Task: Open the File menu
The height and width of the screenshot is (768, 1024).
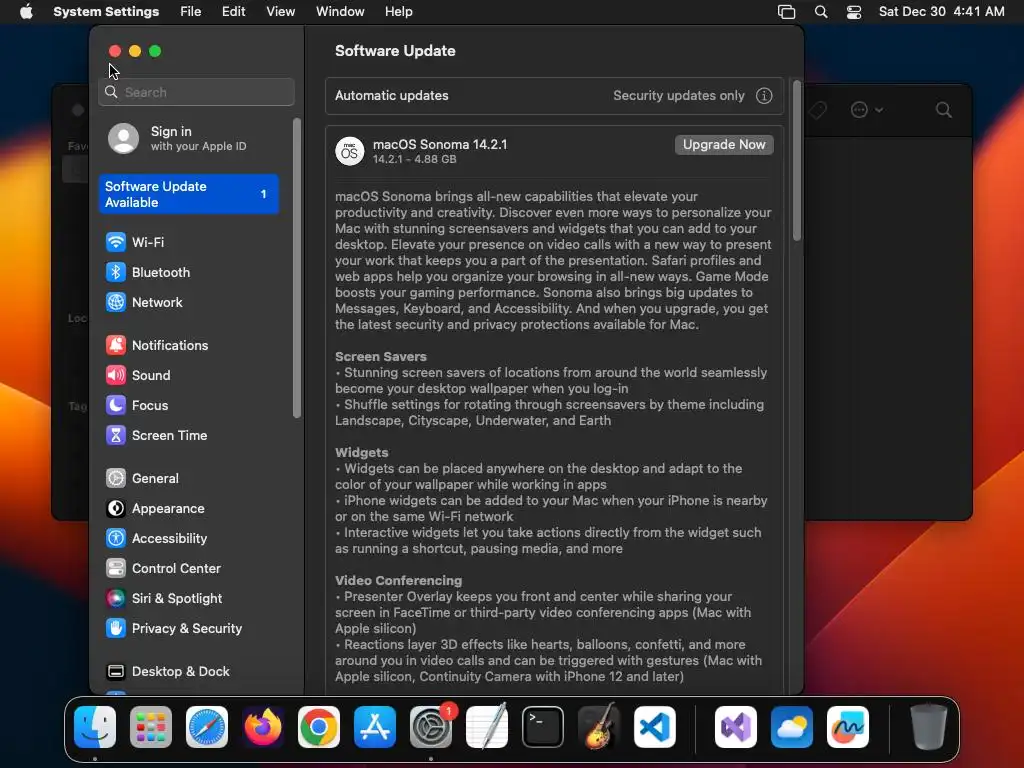Action: (x=191, y=12)
